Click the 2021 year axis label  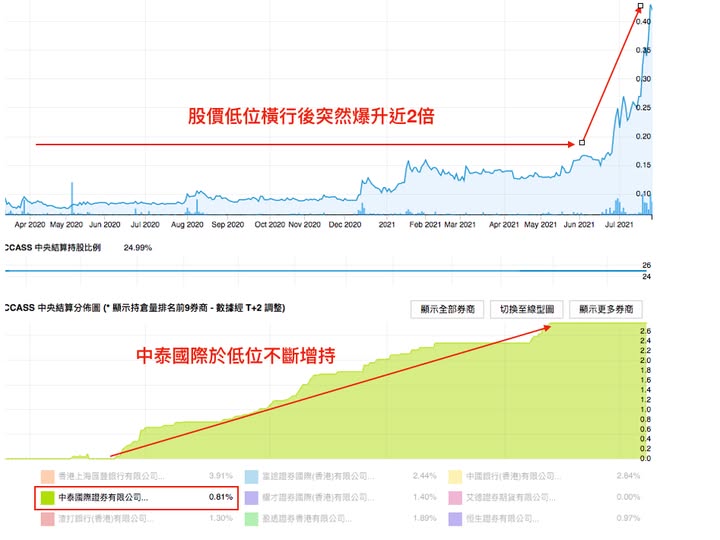pos(387,225)
